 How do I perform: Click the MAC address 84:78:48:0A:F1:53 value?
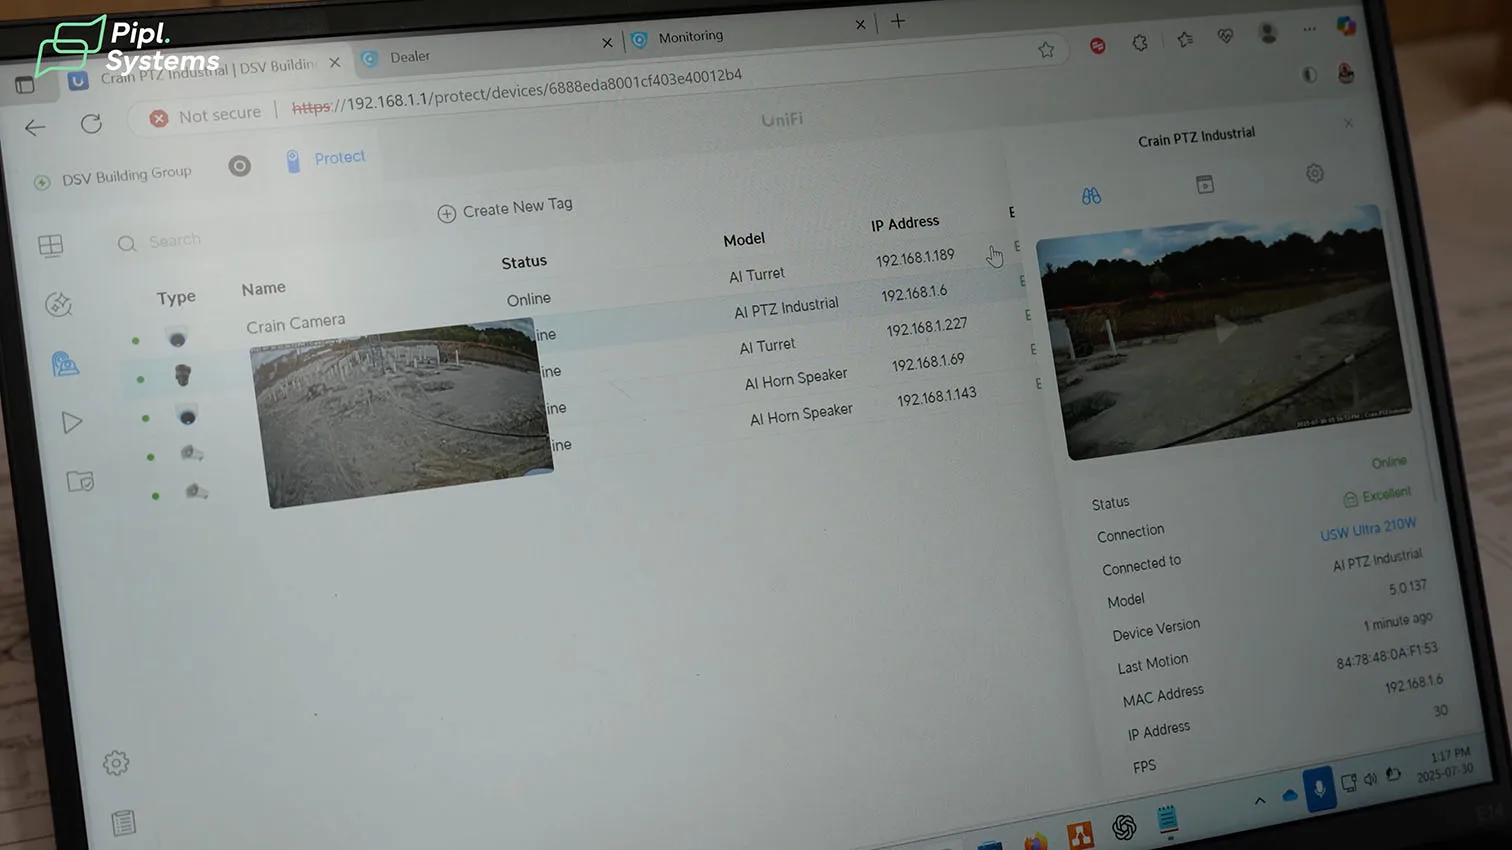click(x=1387, y=656)
